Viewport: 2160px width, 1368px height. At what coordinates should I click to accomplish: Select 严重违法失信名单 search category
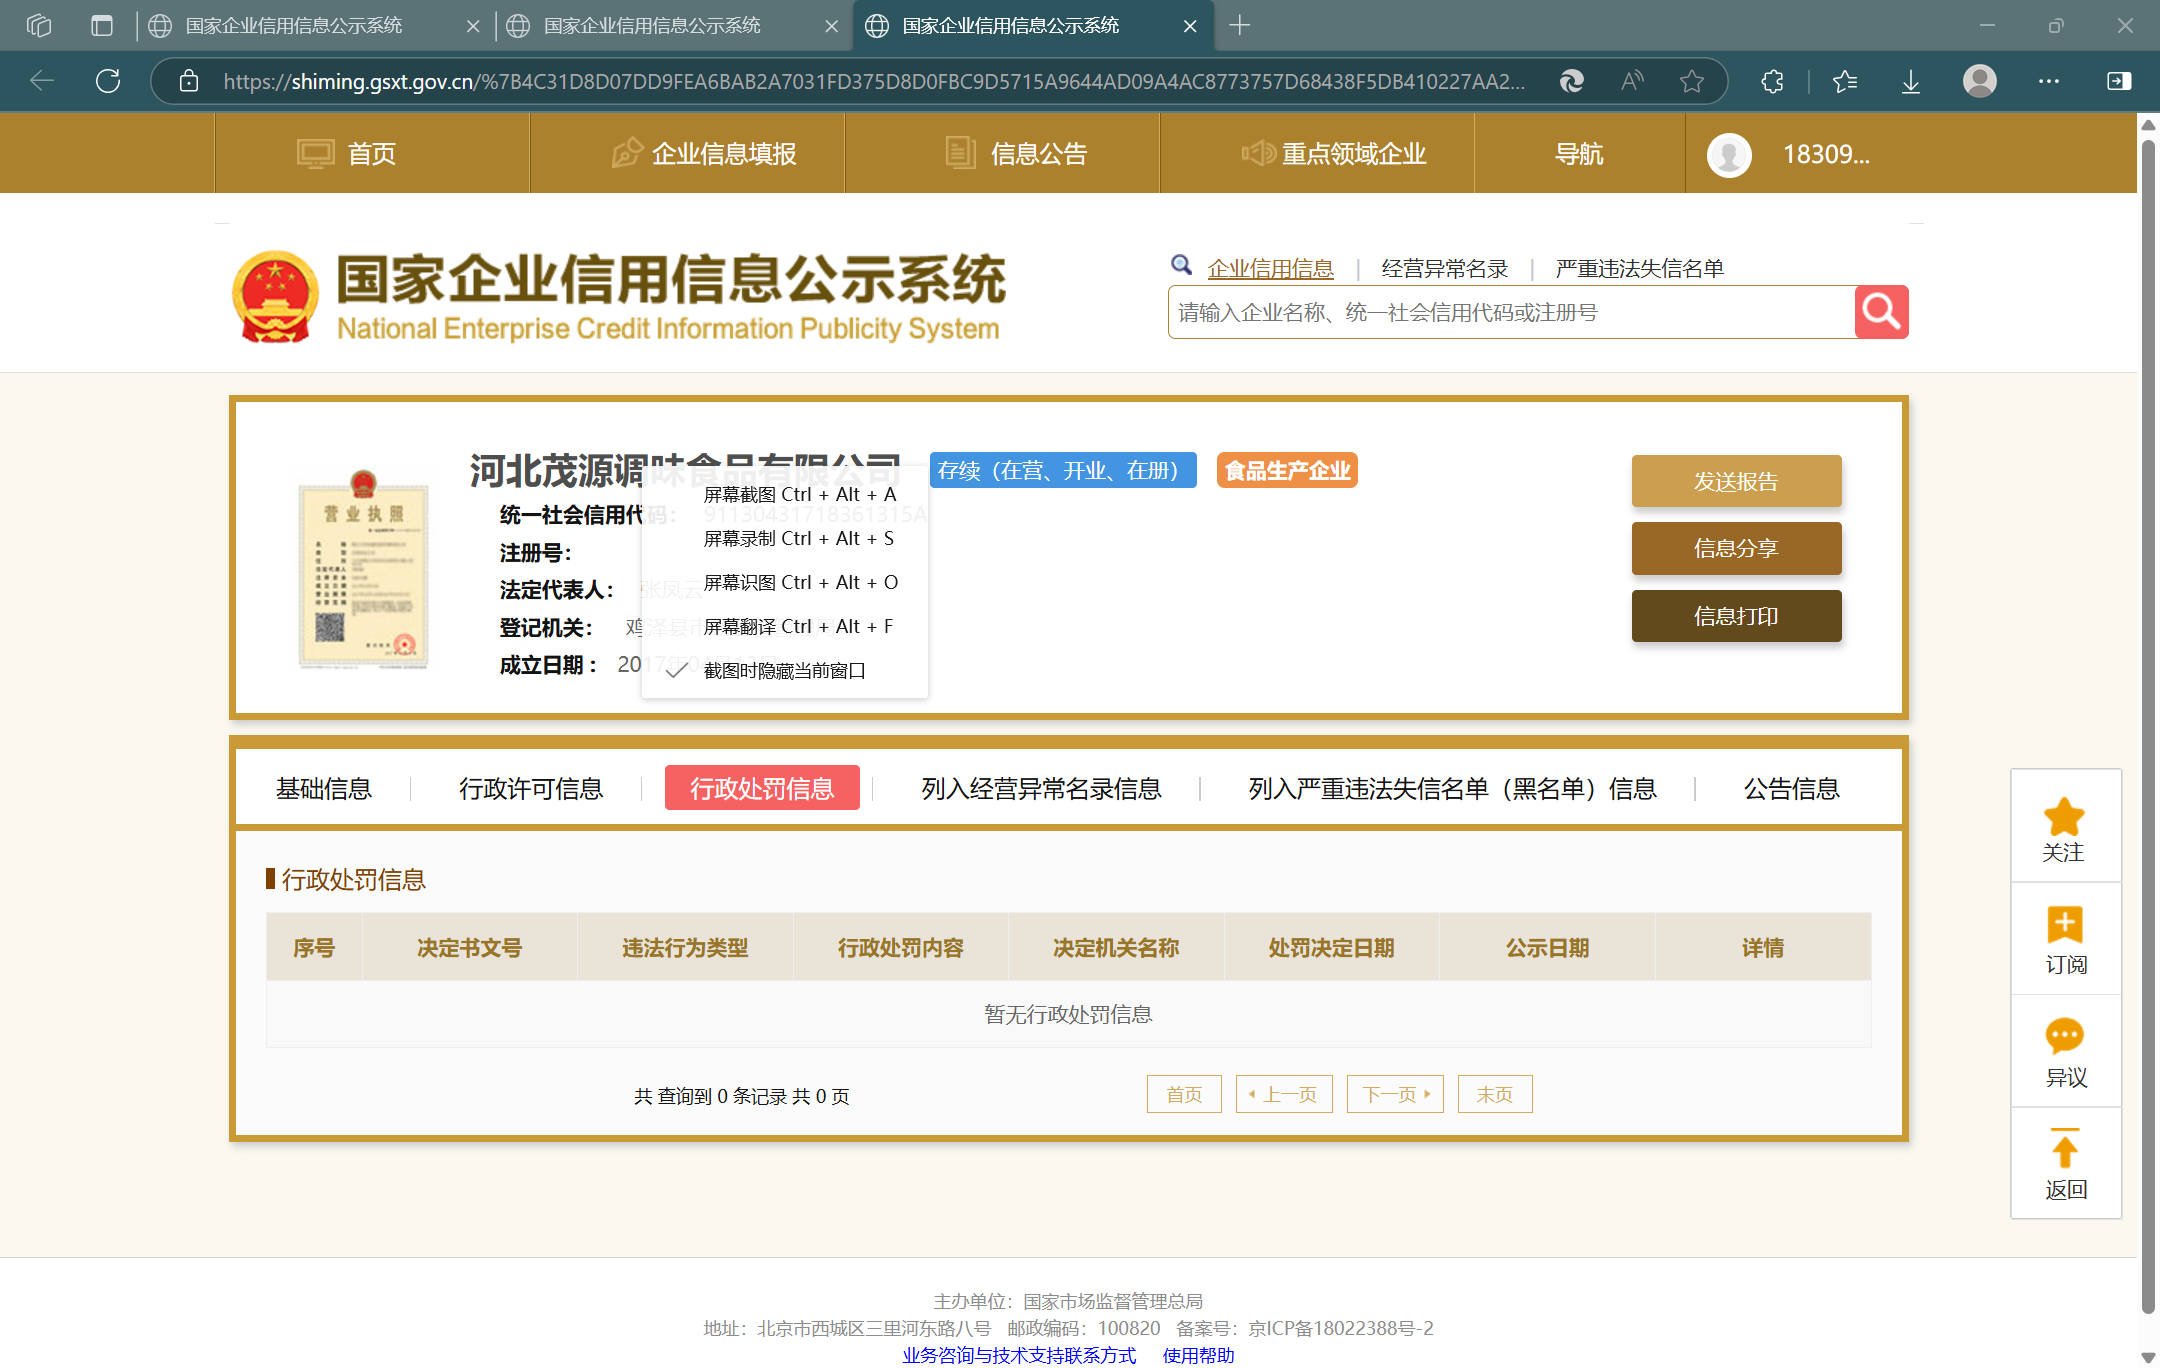(x=1639, y=268)
